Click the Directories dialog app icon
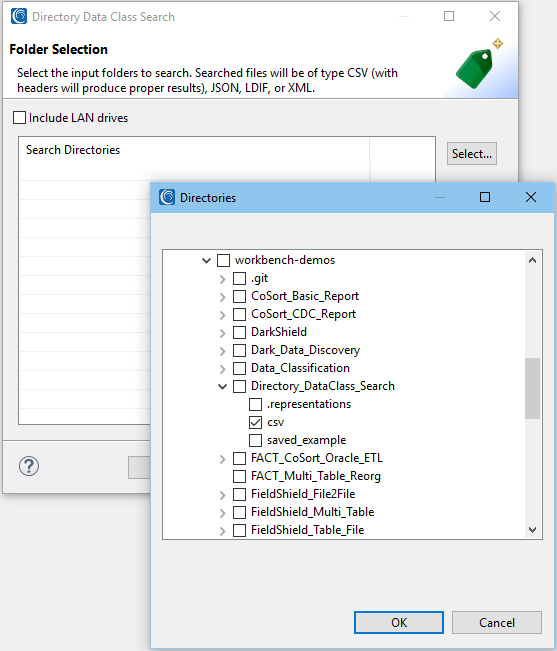This screenshot has height=651, width=557. (x=167, y=197)
